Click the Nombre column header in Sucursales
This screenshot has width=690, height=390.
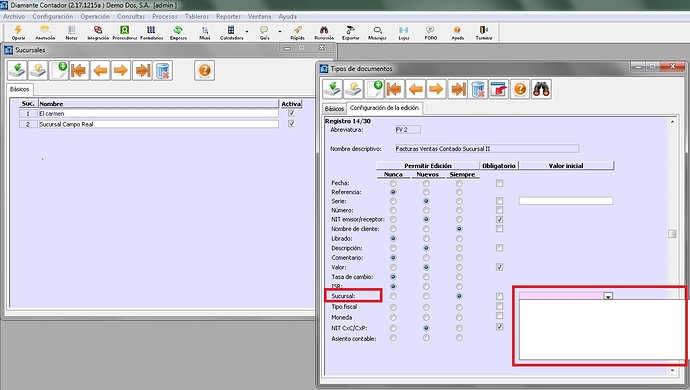[158, 103]
